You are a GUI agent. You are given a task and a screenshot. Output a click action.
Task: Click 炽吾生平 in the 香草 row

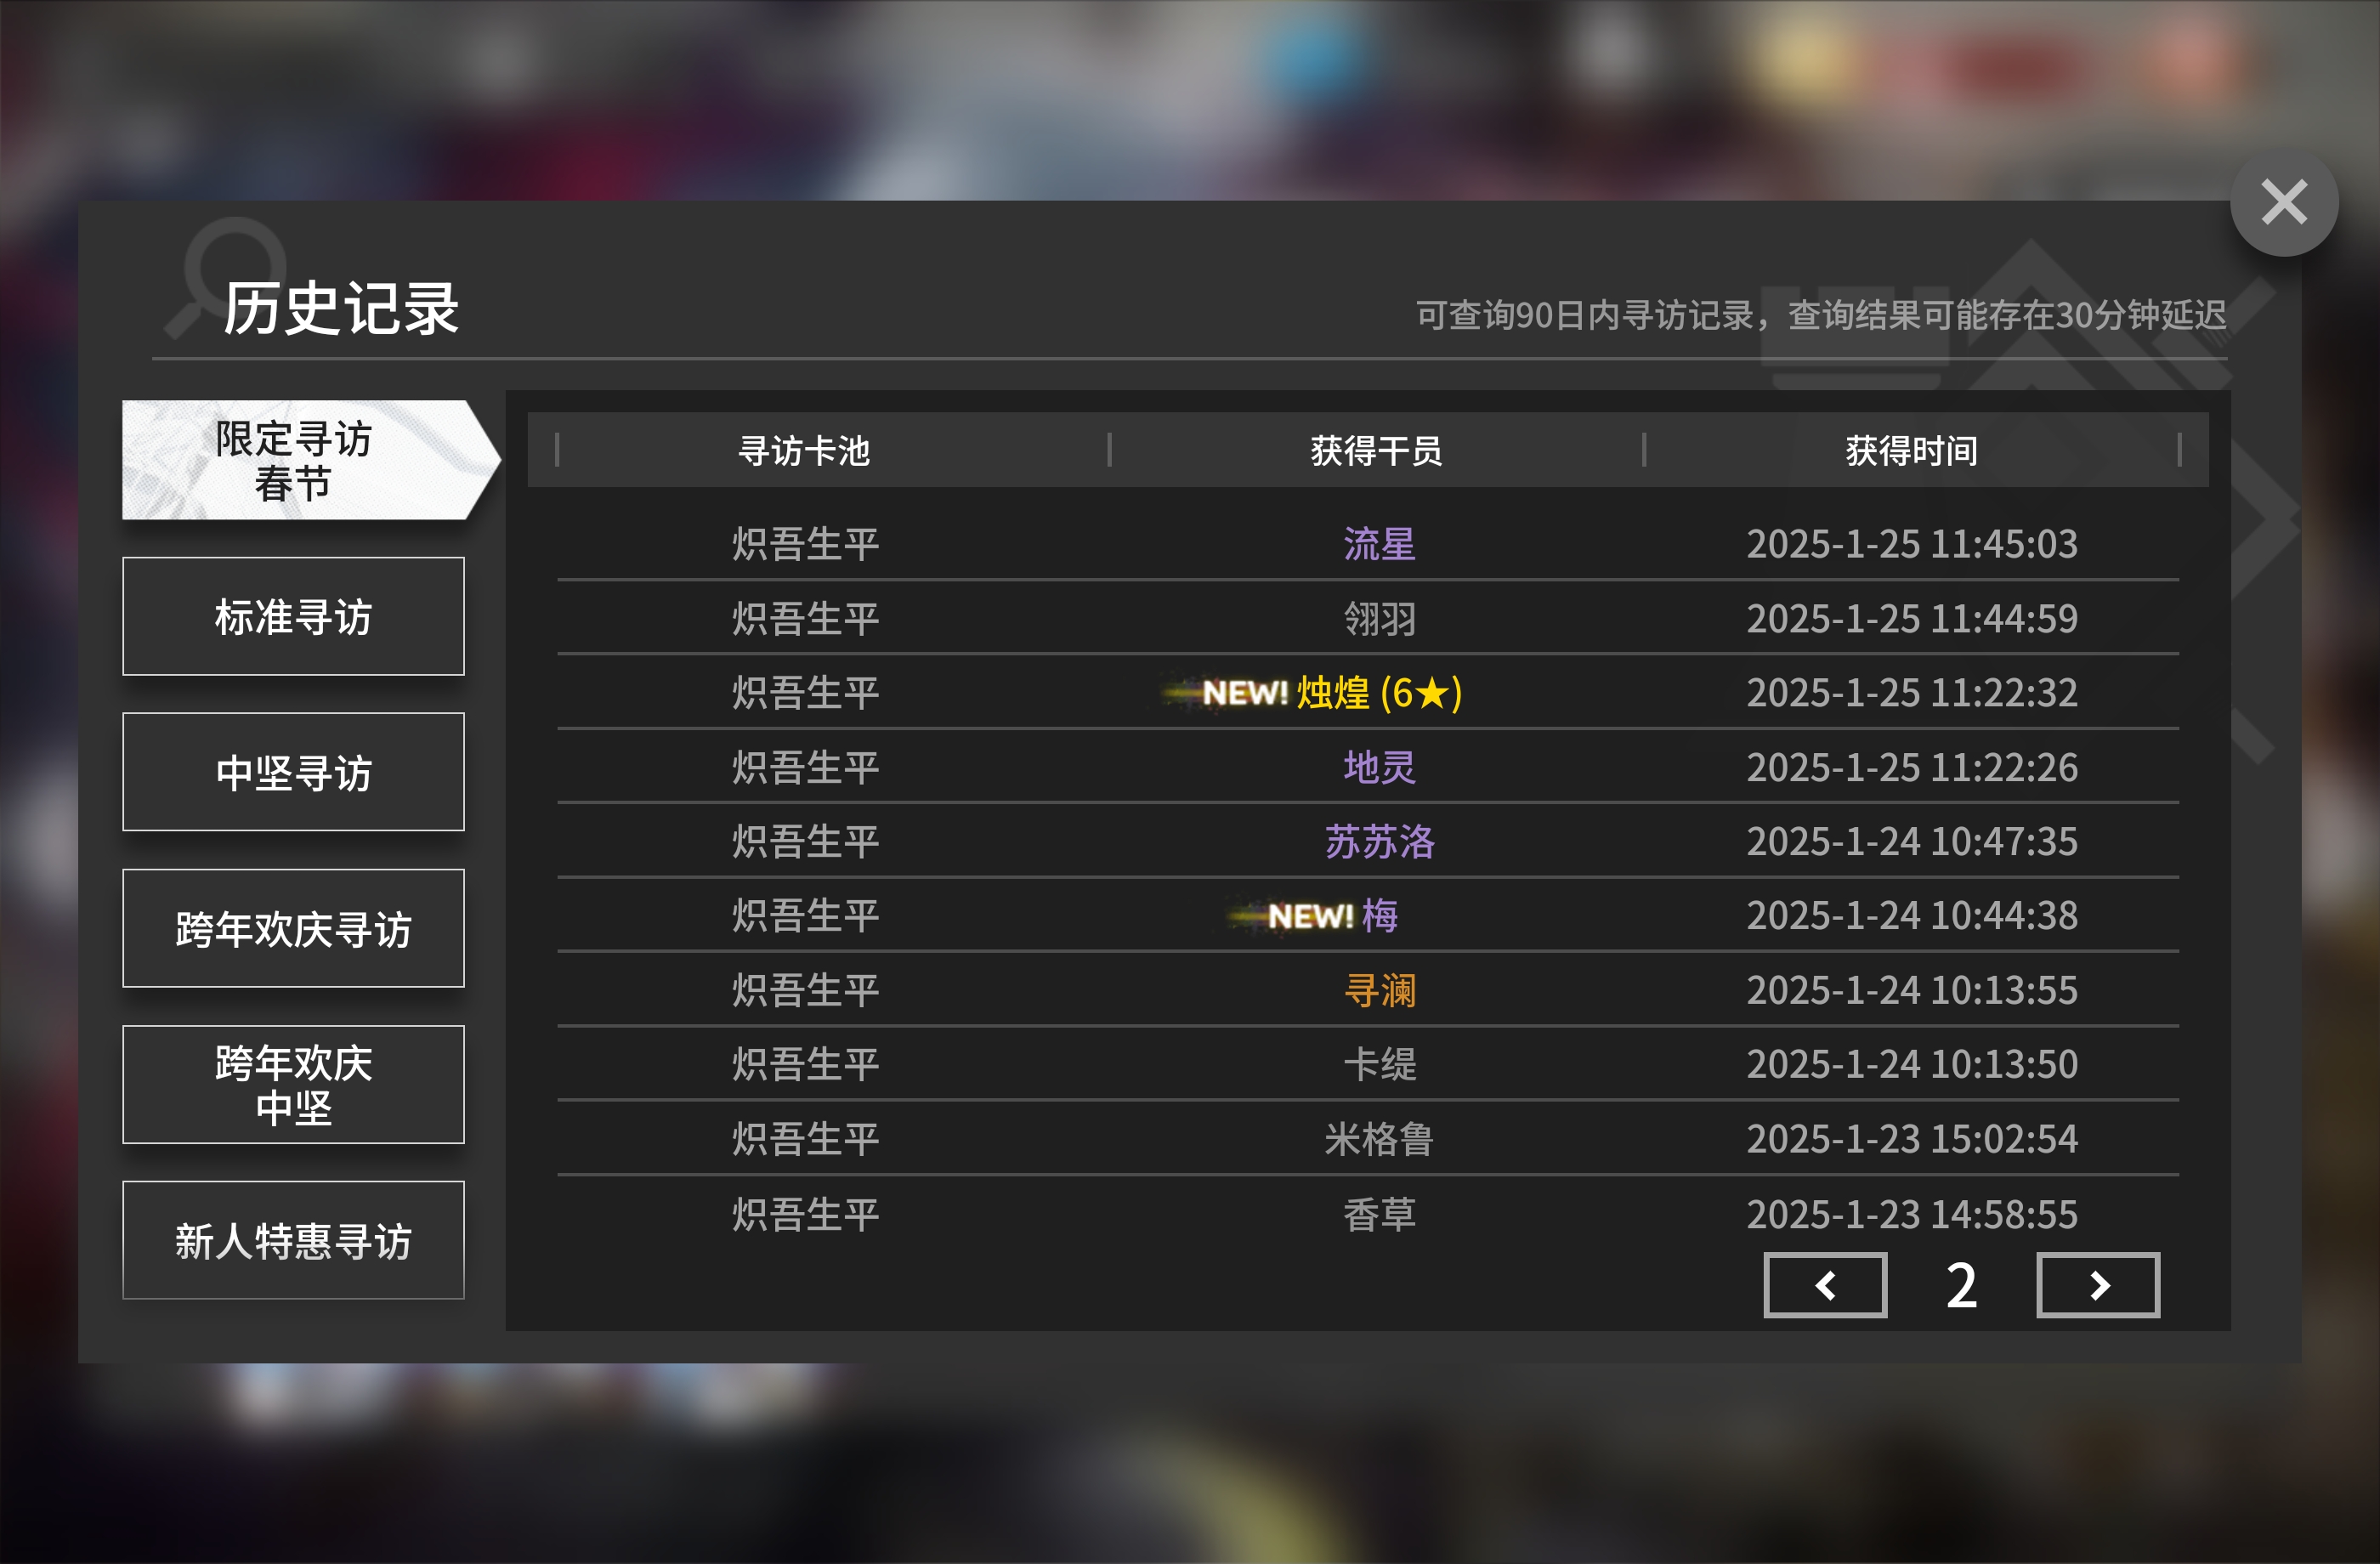coord(805,1214)
